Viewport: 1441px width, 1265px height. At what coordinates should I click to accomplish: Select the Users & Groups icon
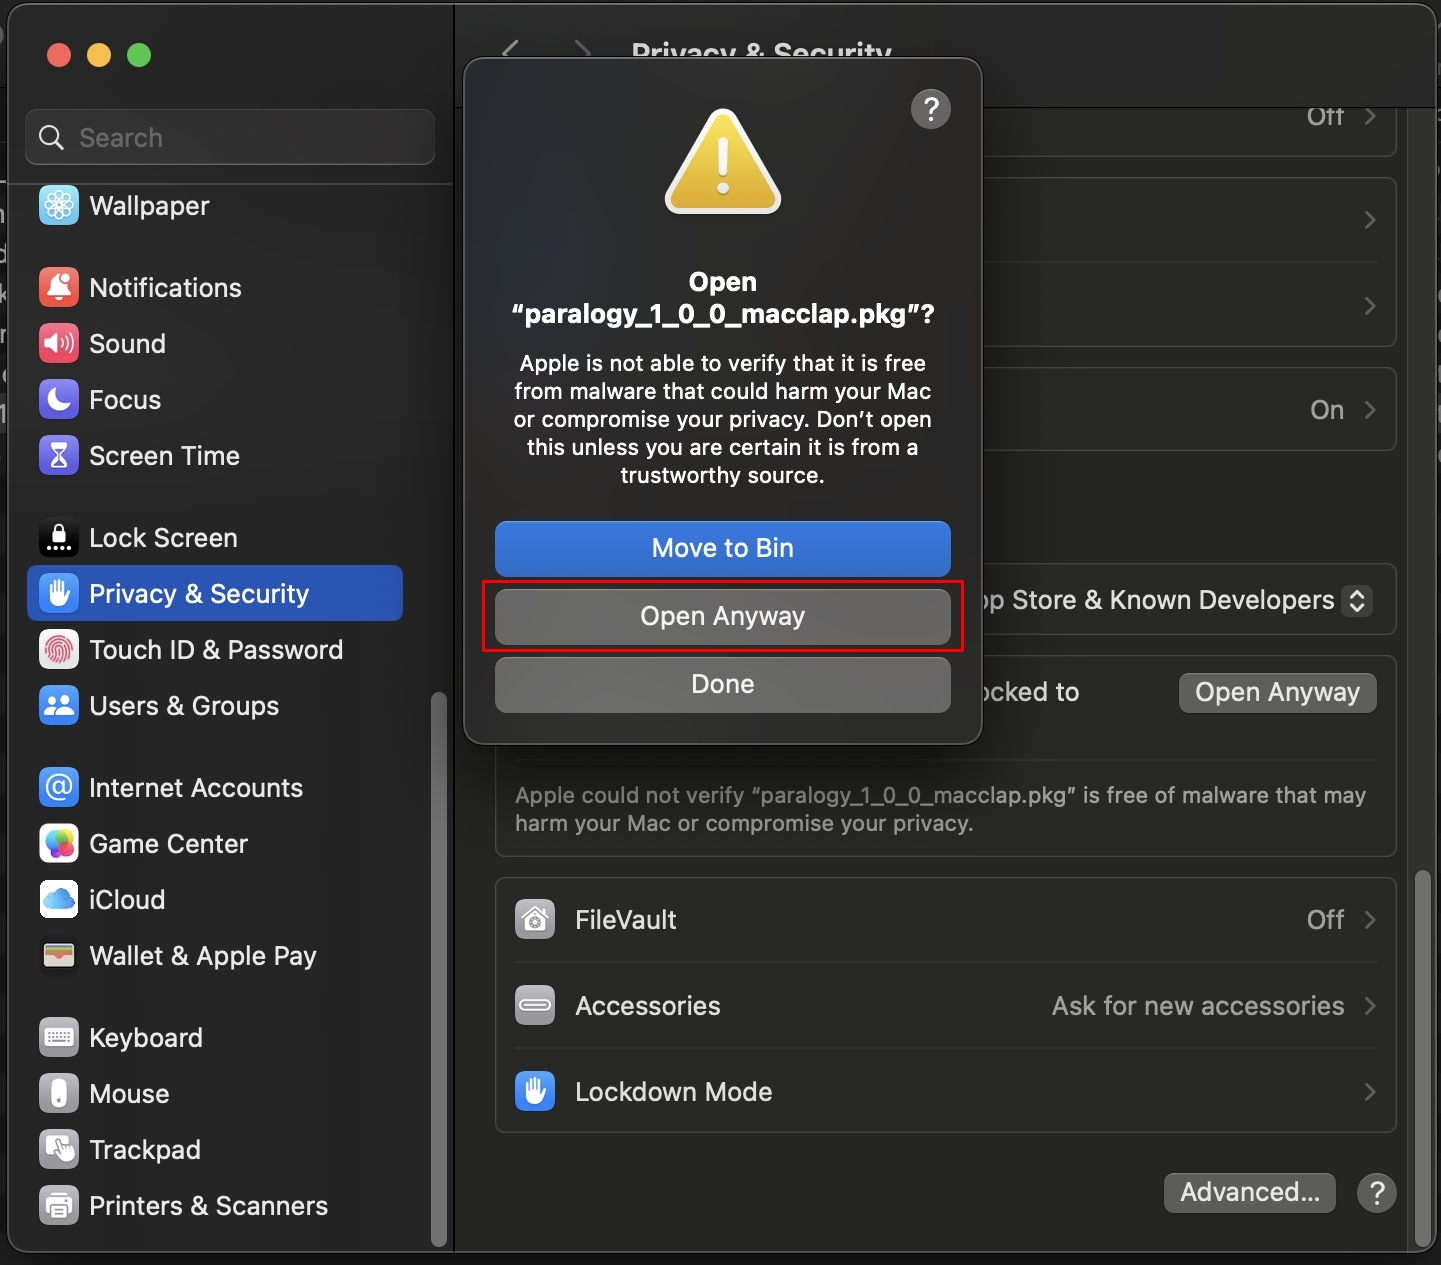(x=59, y=706)
